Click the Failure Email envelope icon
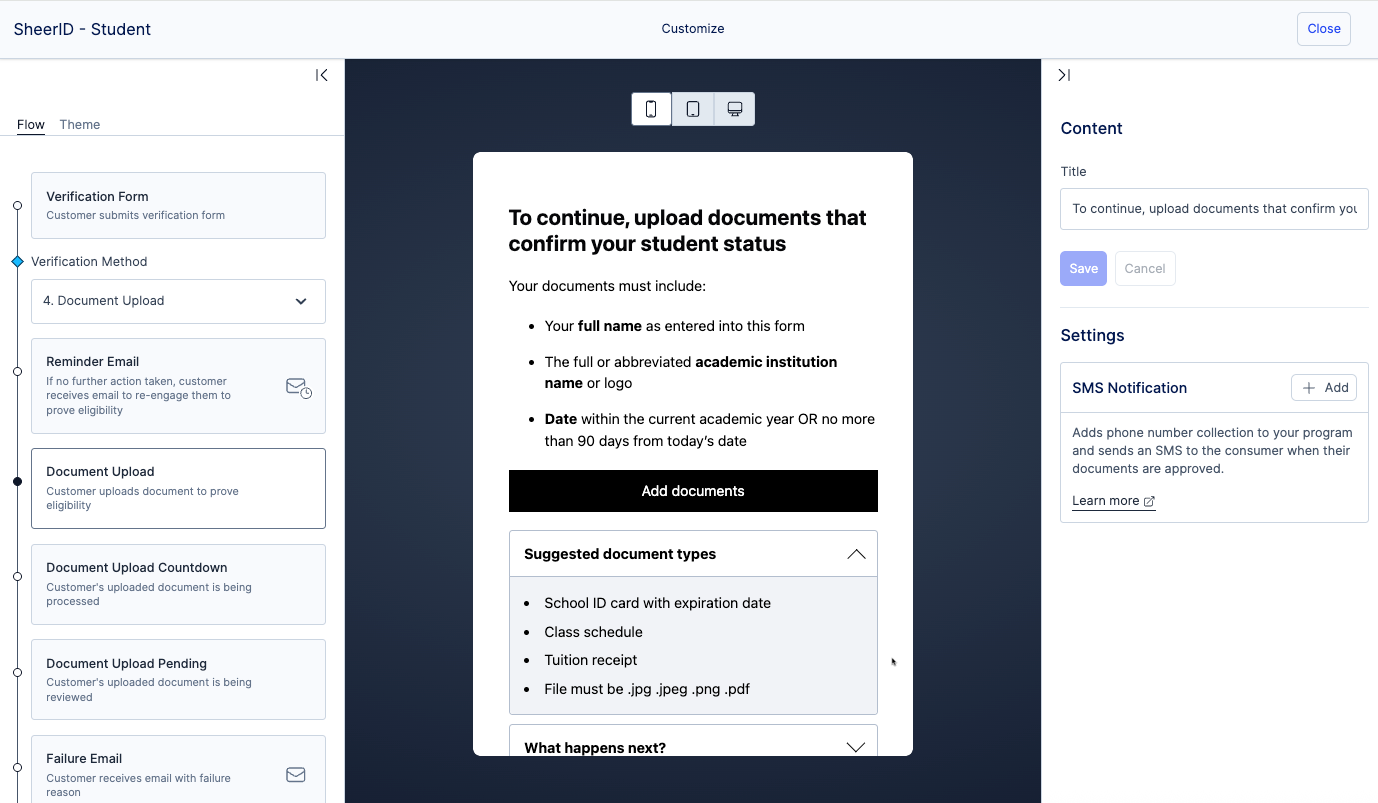 [296, 774]
